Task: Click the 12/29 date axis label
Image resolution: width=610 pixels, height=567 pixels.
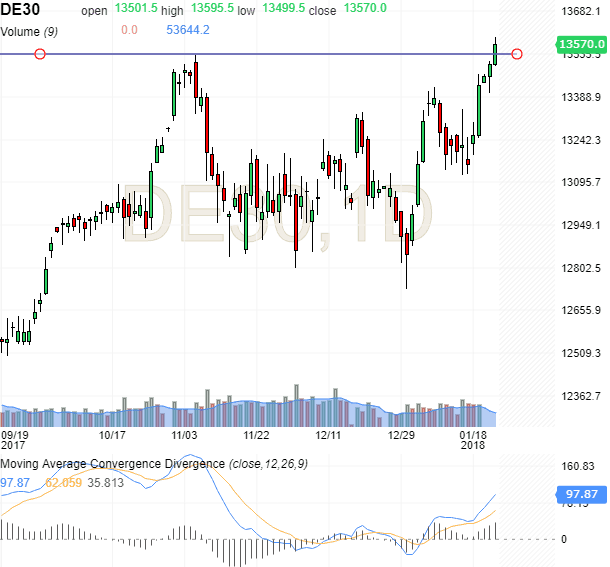Action: pyautogui.click(x=402, y=436)
